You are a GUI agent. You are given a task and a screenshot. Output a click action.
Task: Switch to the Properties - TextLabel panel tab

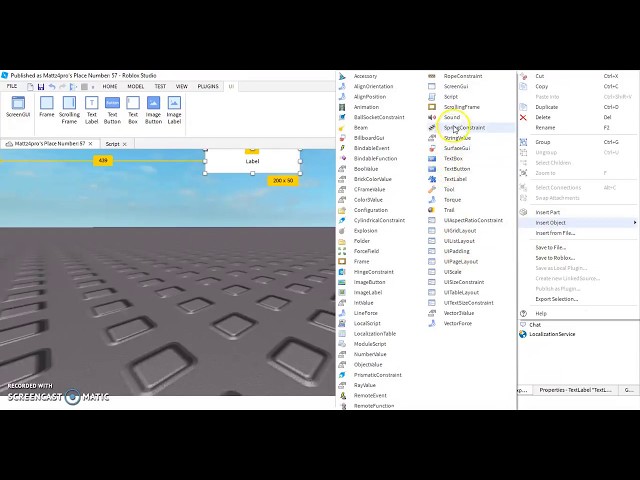tap(575, 390)
